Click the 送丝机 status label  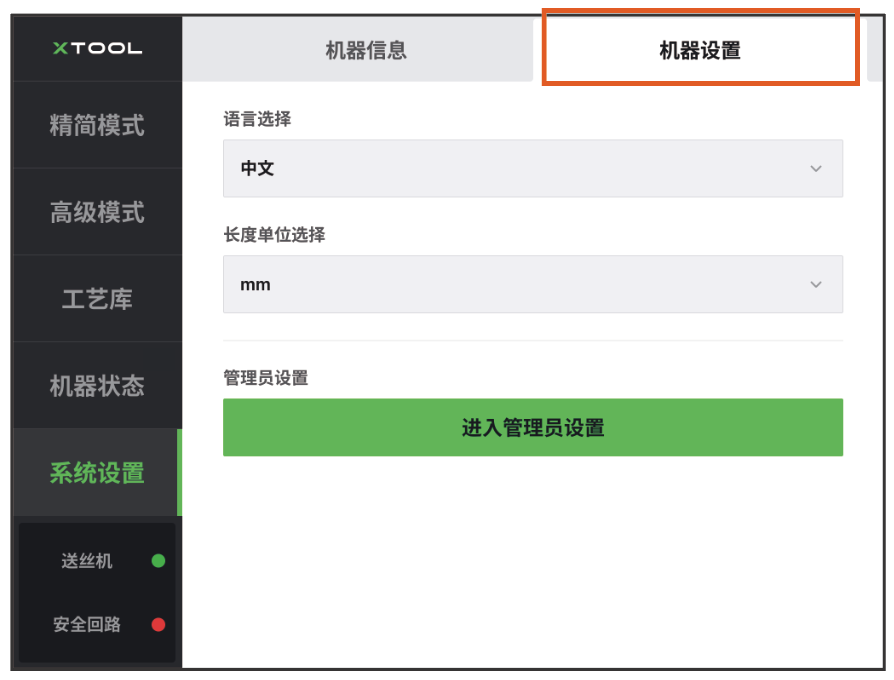[87, 561]
